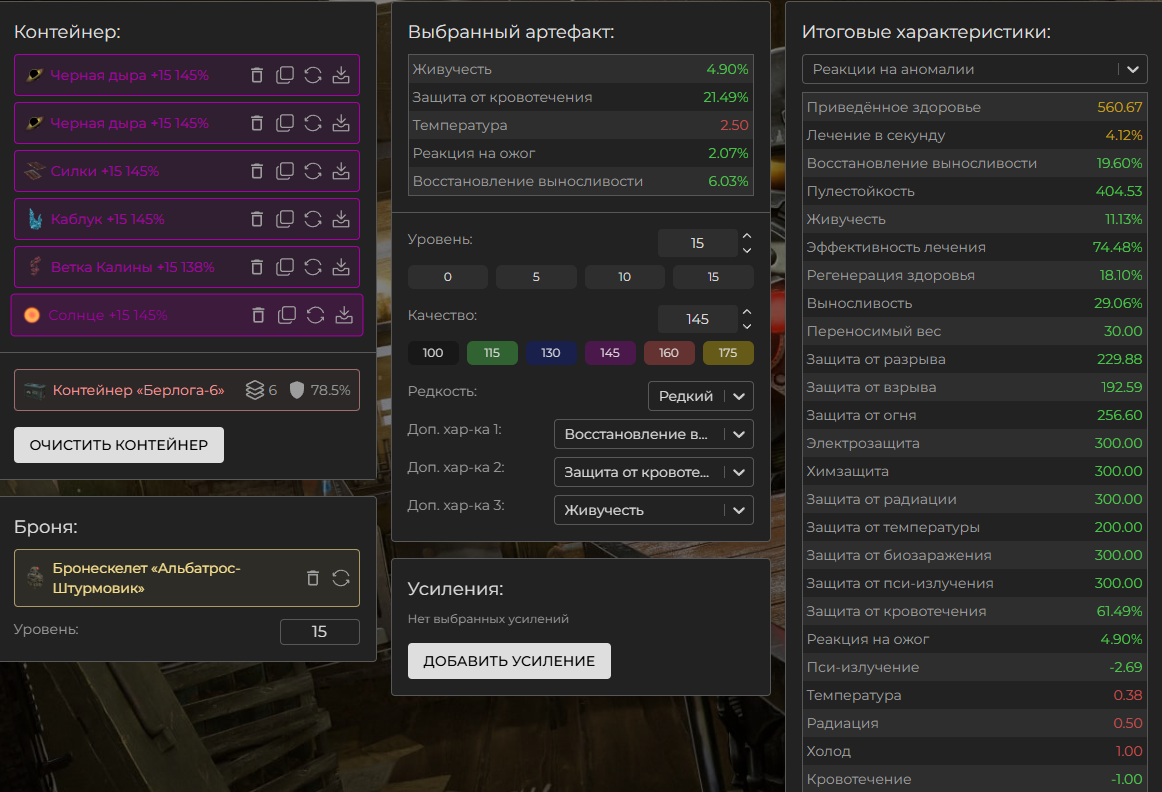Click the ДОБАВИТЬ УСИЛЕНИЕ button
Viewport: 1162px width, 792px height.
(x=509, y=661)
